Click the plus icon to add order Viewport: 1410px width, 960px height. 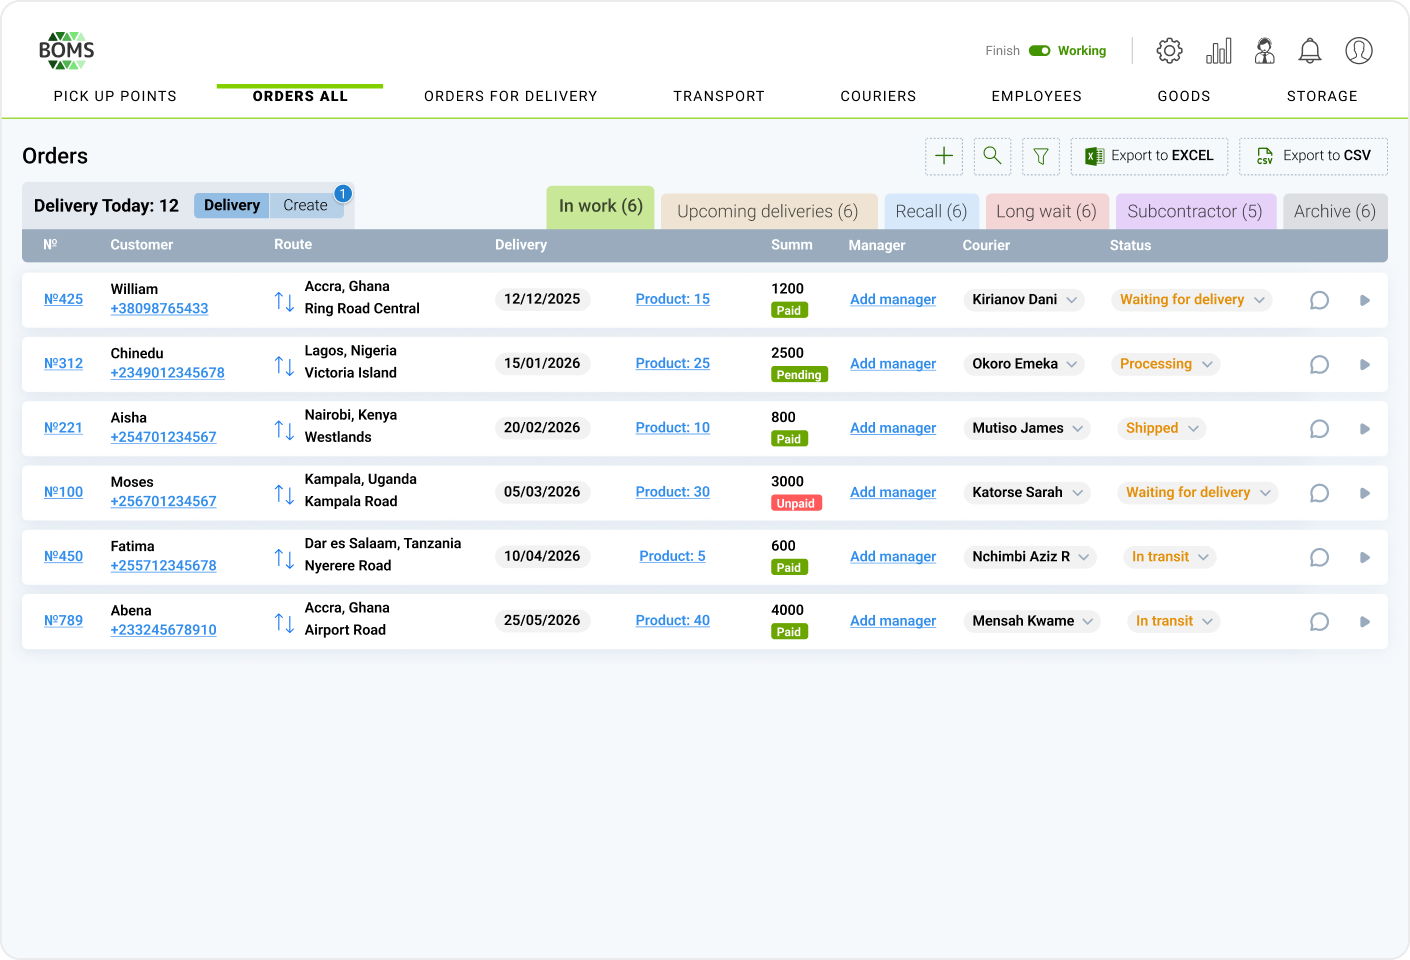(943, 156)
